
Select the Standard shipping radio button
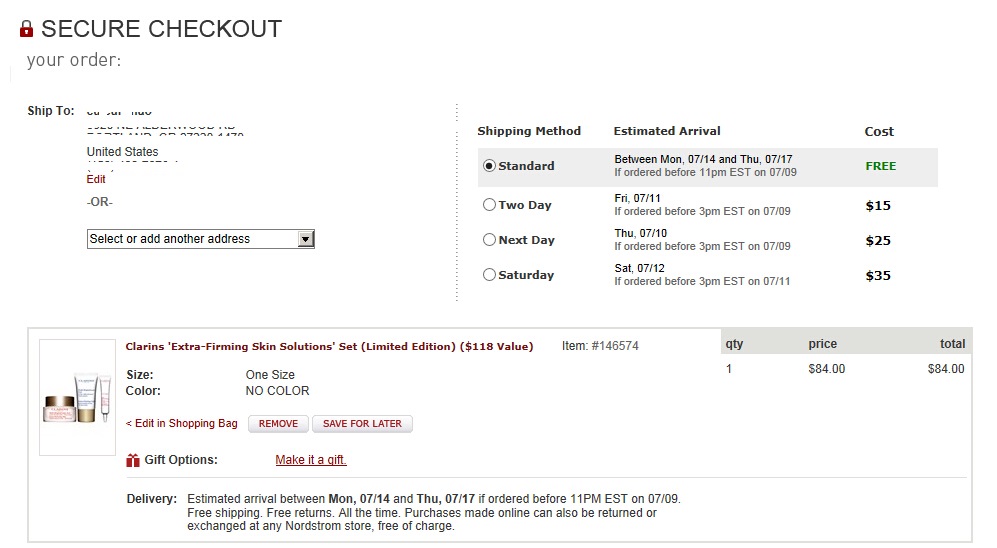click(489, 166)
